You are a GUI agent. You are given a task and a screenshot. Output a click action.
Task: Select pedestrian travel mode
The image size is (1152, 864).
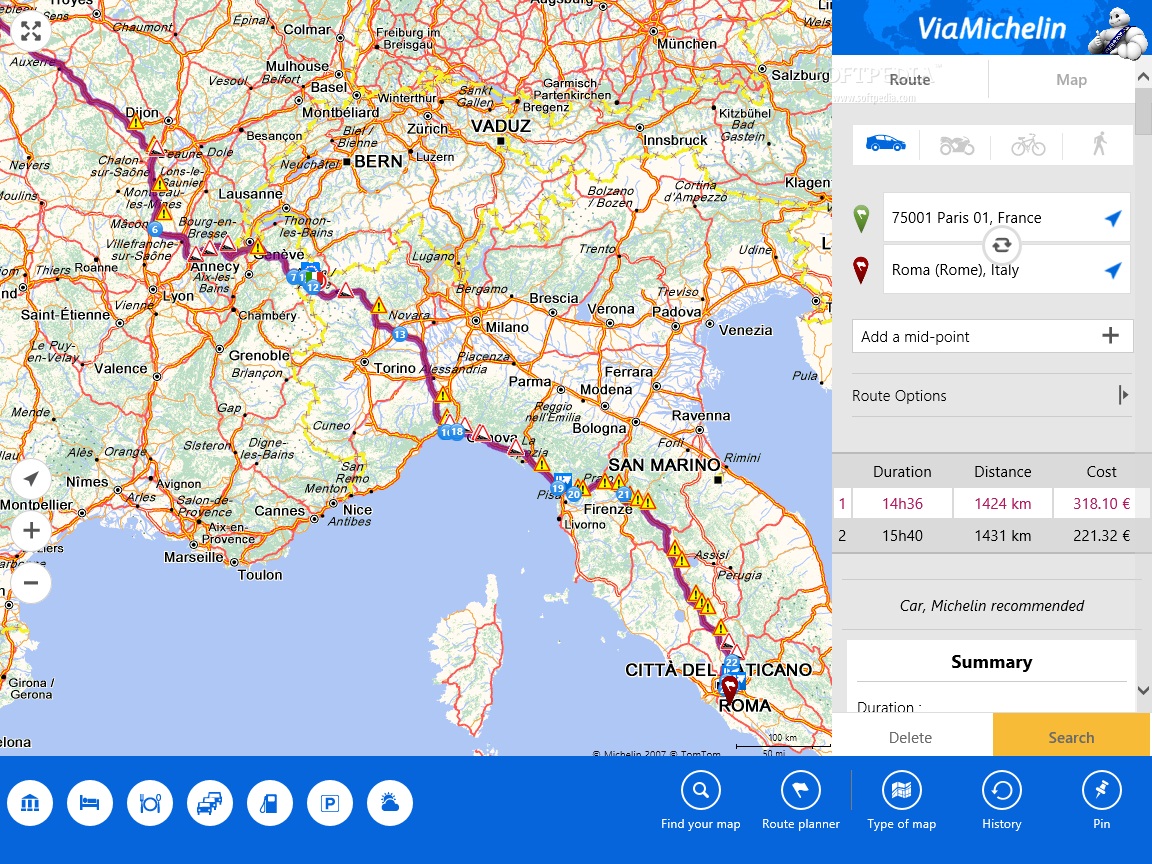point(1099,143)
